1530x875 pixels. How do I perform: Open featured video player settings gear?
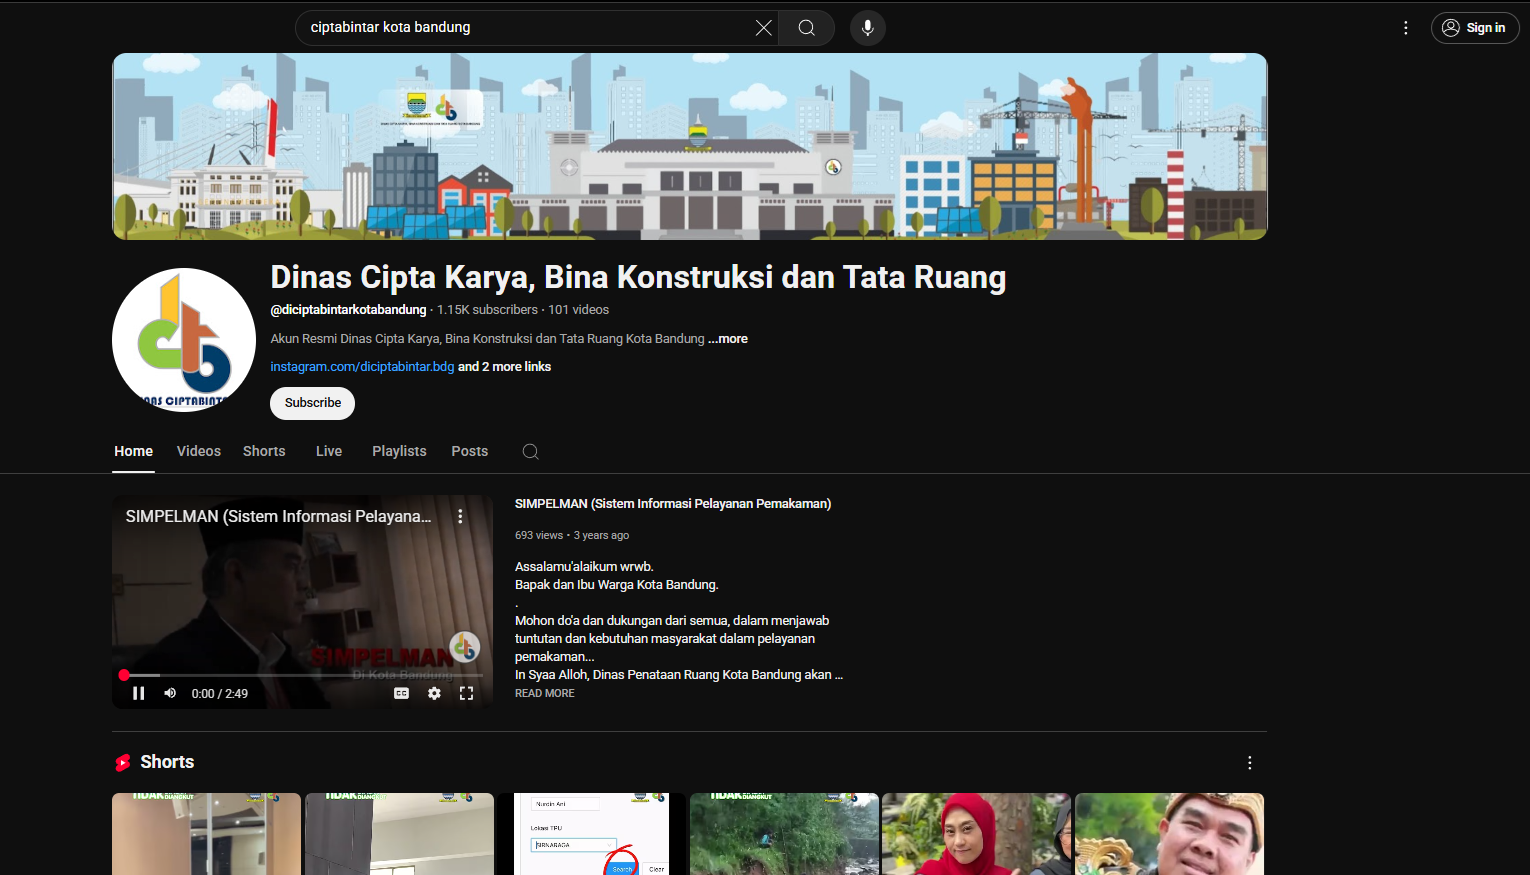pyautogui.click(x=434, y=693)
